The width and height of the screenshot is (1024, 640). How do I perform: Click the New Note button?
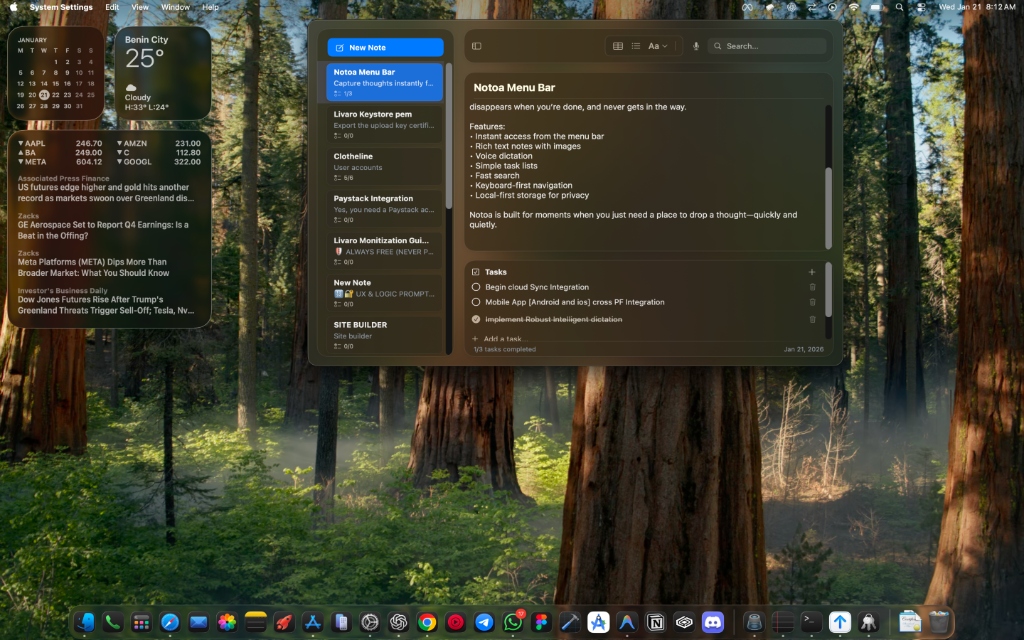tap(385, 47)
